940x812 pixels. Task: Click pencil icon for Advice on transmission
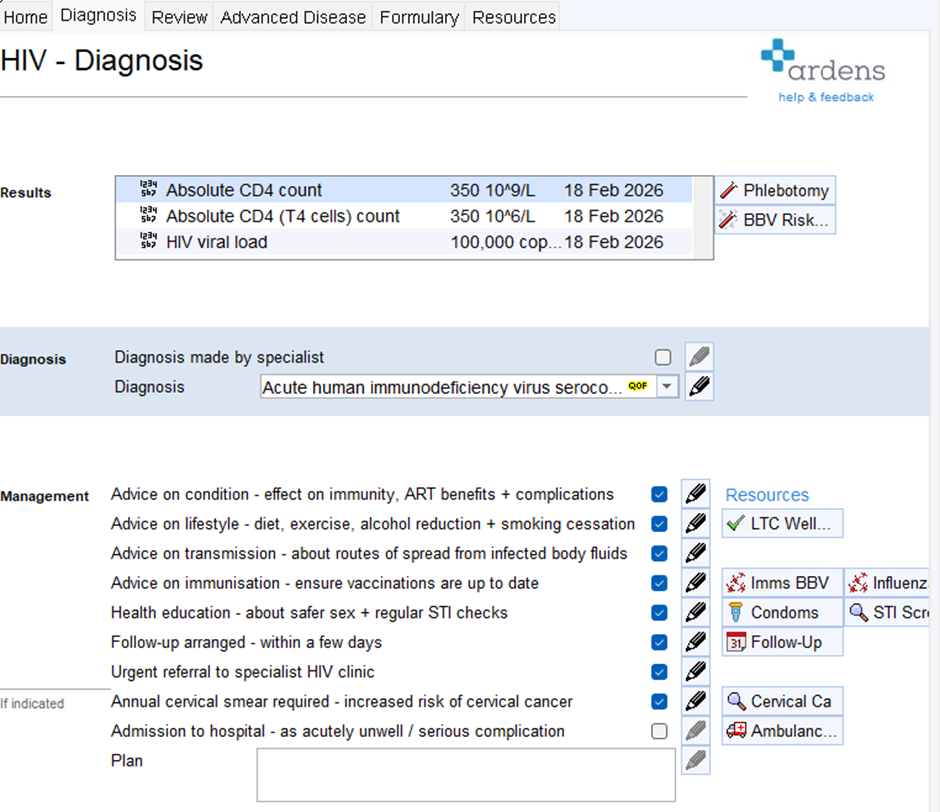[x=695, y=552]
